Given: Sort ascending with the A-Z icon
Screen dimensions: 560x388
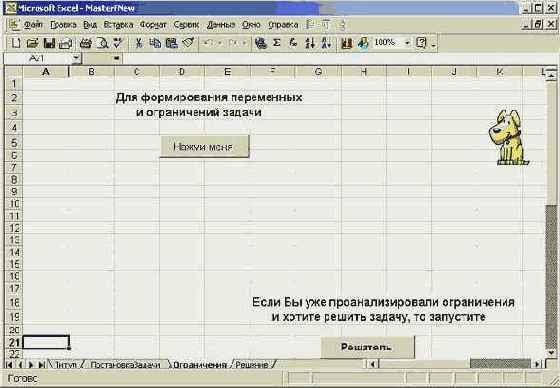Looking at the screenshot, I should click(310, 44).
